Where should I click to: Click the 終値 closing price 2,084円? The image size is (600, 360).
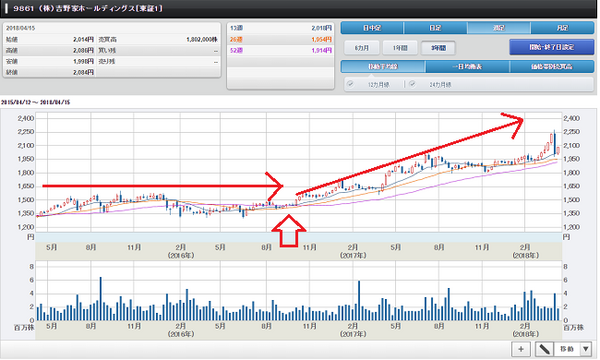pos(83,72)
